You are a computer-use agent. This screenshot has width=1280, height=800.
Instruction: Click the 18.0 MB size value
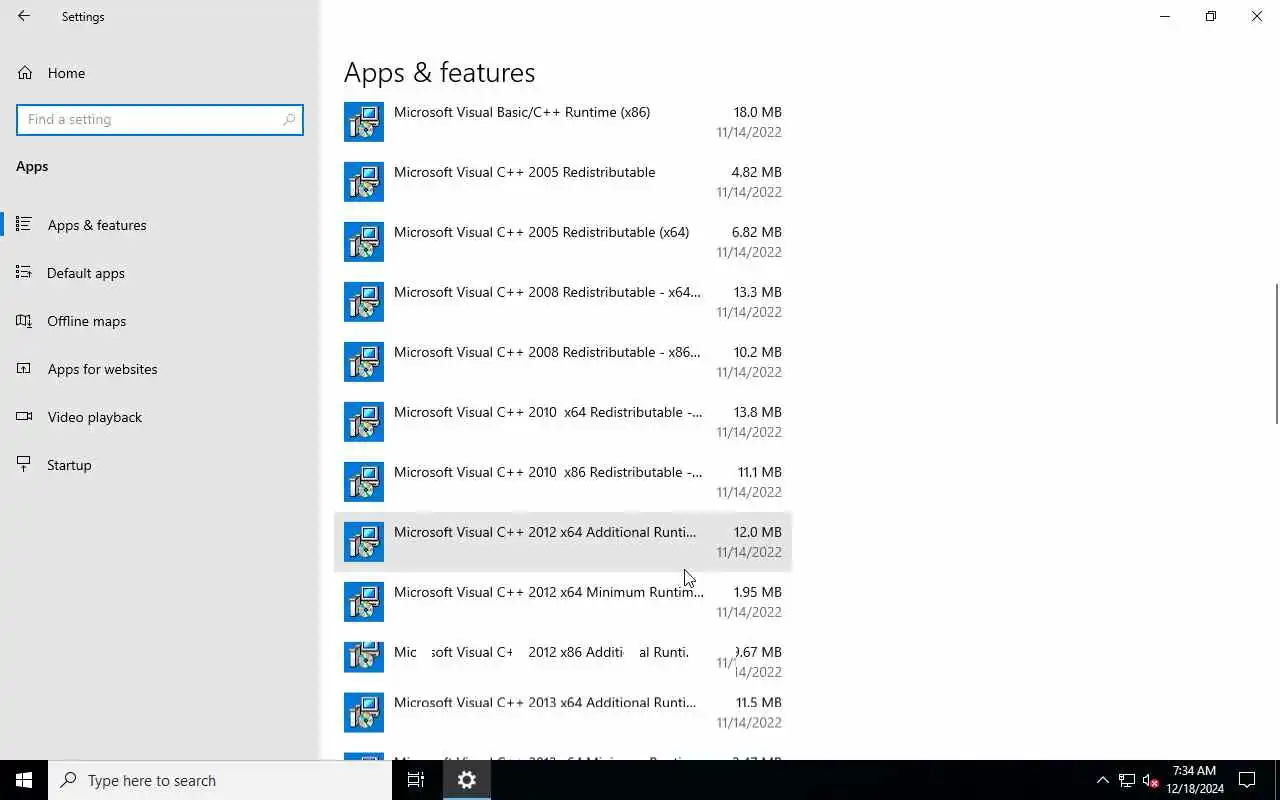click(758, 112)
